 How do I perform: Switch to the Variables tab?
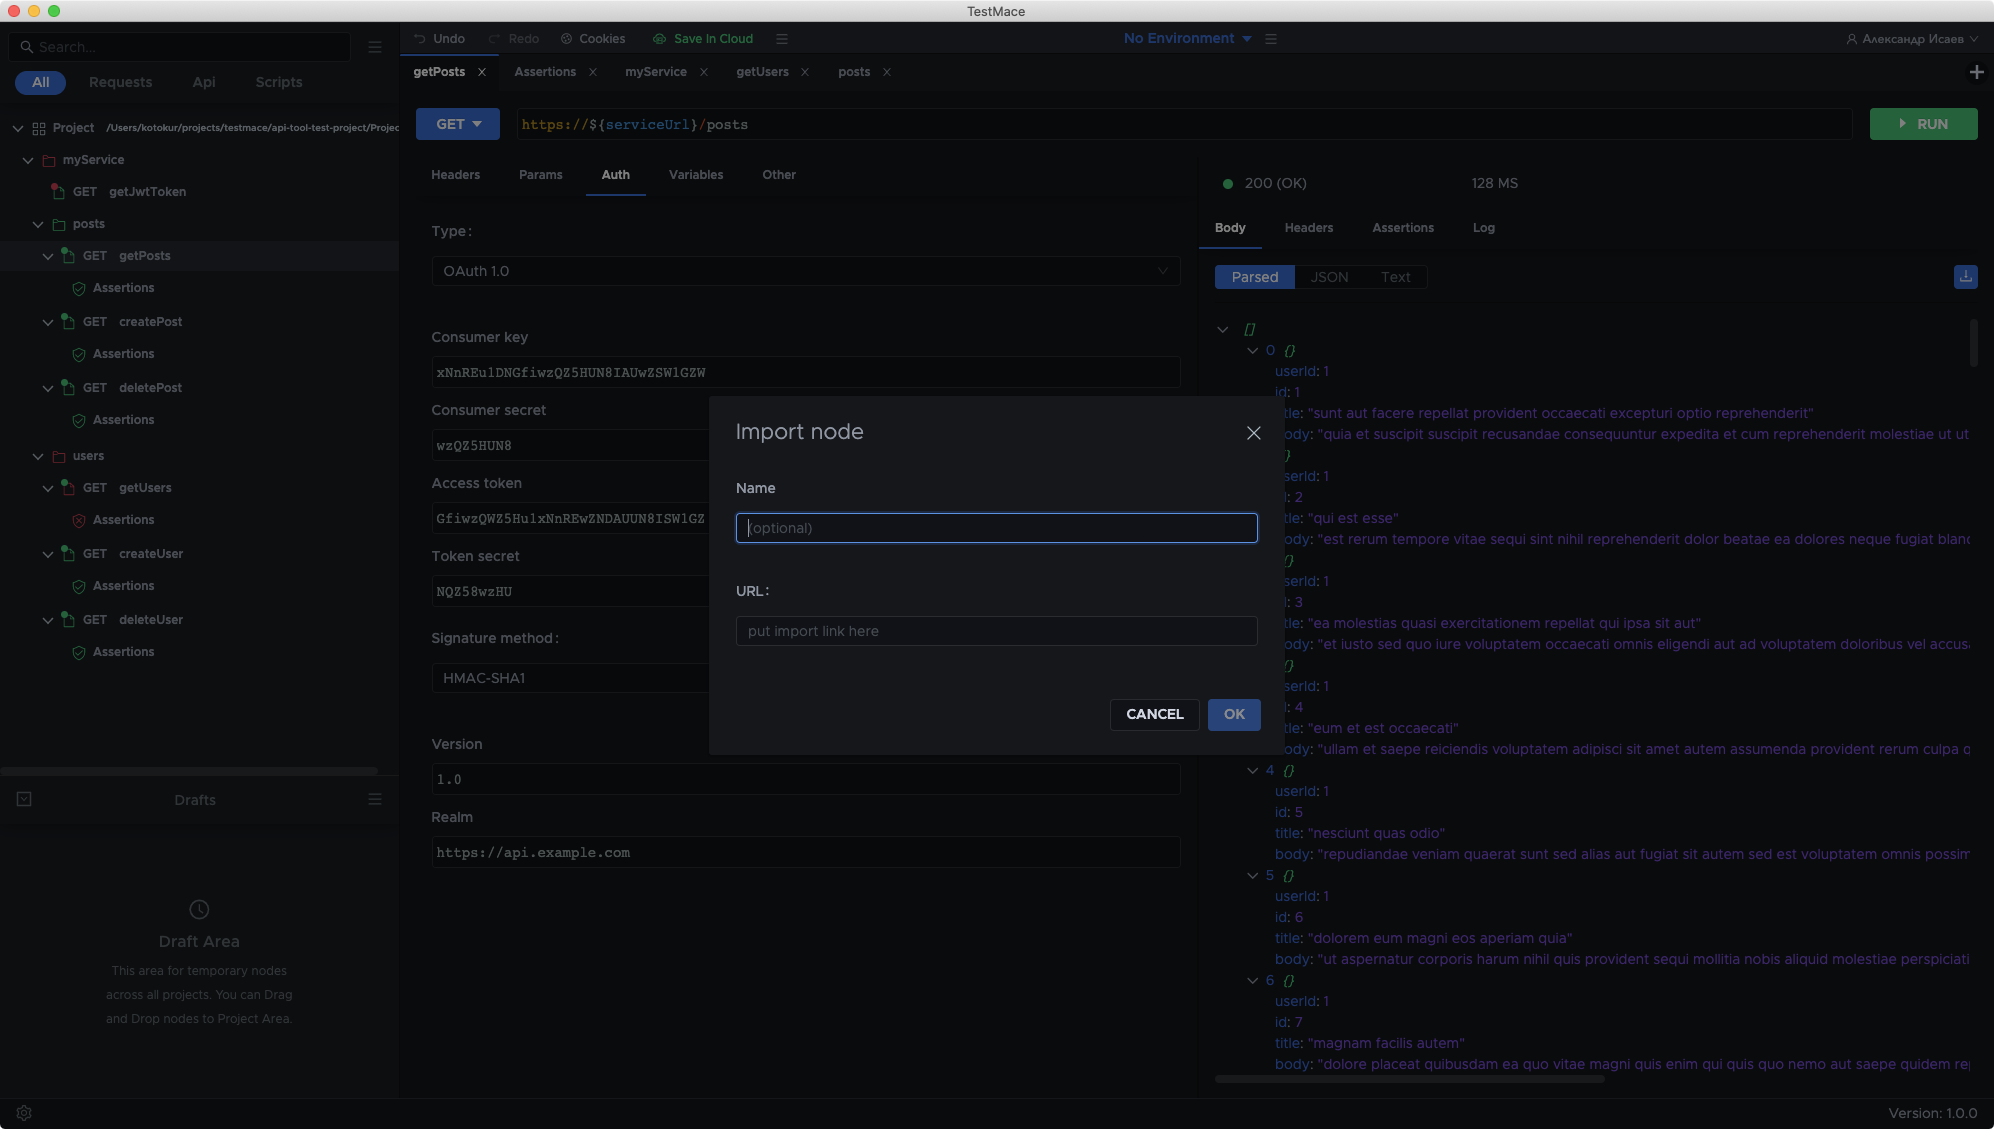695,175
